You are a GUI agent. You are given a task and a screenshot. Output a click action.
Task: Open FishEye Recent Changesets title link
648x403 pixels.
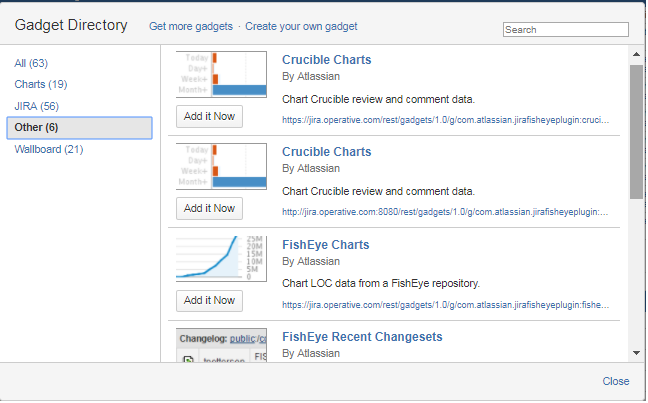coord(362,337)
